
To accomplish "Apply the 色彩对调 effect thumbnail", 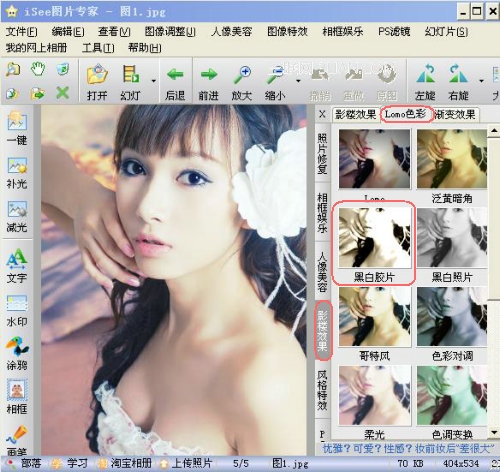I will (452, 316).
